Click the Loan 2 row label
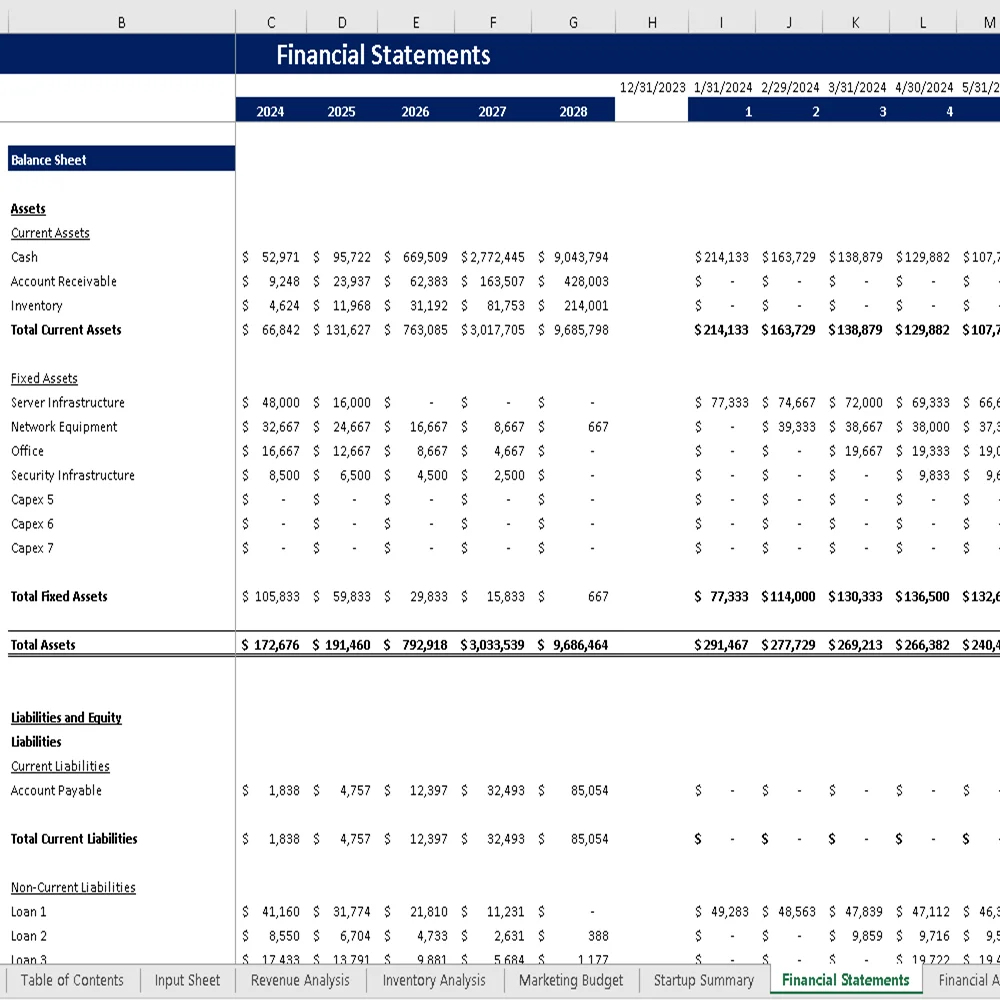 [27, 936]
